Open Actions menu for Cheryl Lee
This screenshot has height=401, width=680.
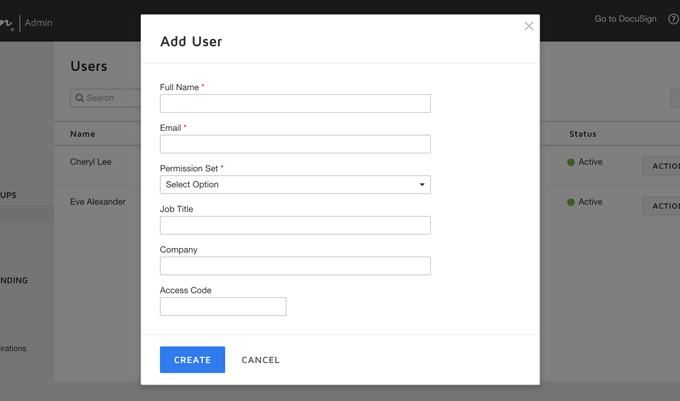point(663,166)
